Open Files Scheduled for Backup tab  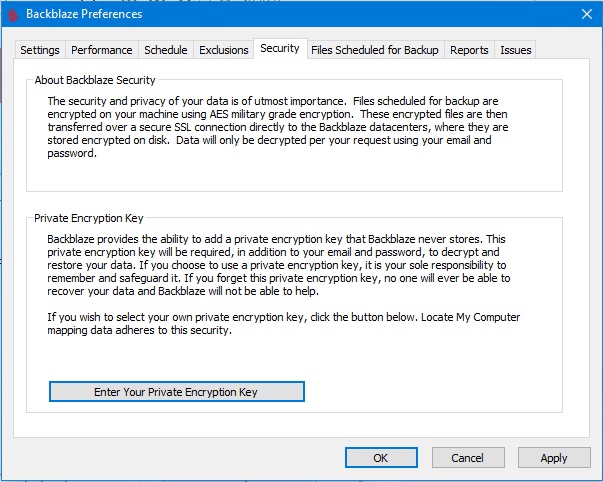(x=375, y=50)
